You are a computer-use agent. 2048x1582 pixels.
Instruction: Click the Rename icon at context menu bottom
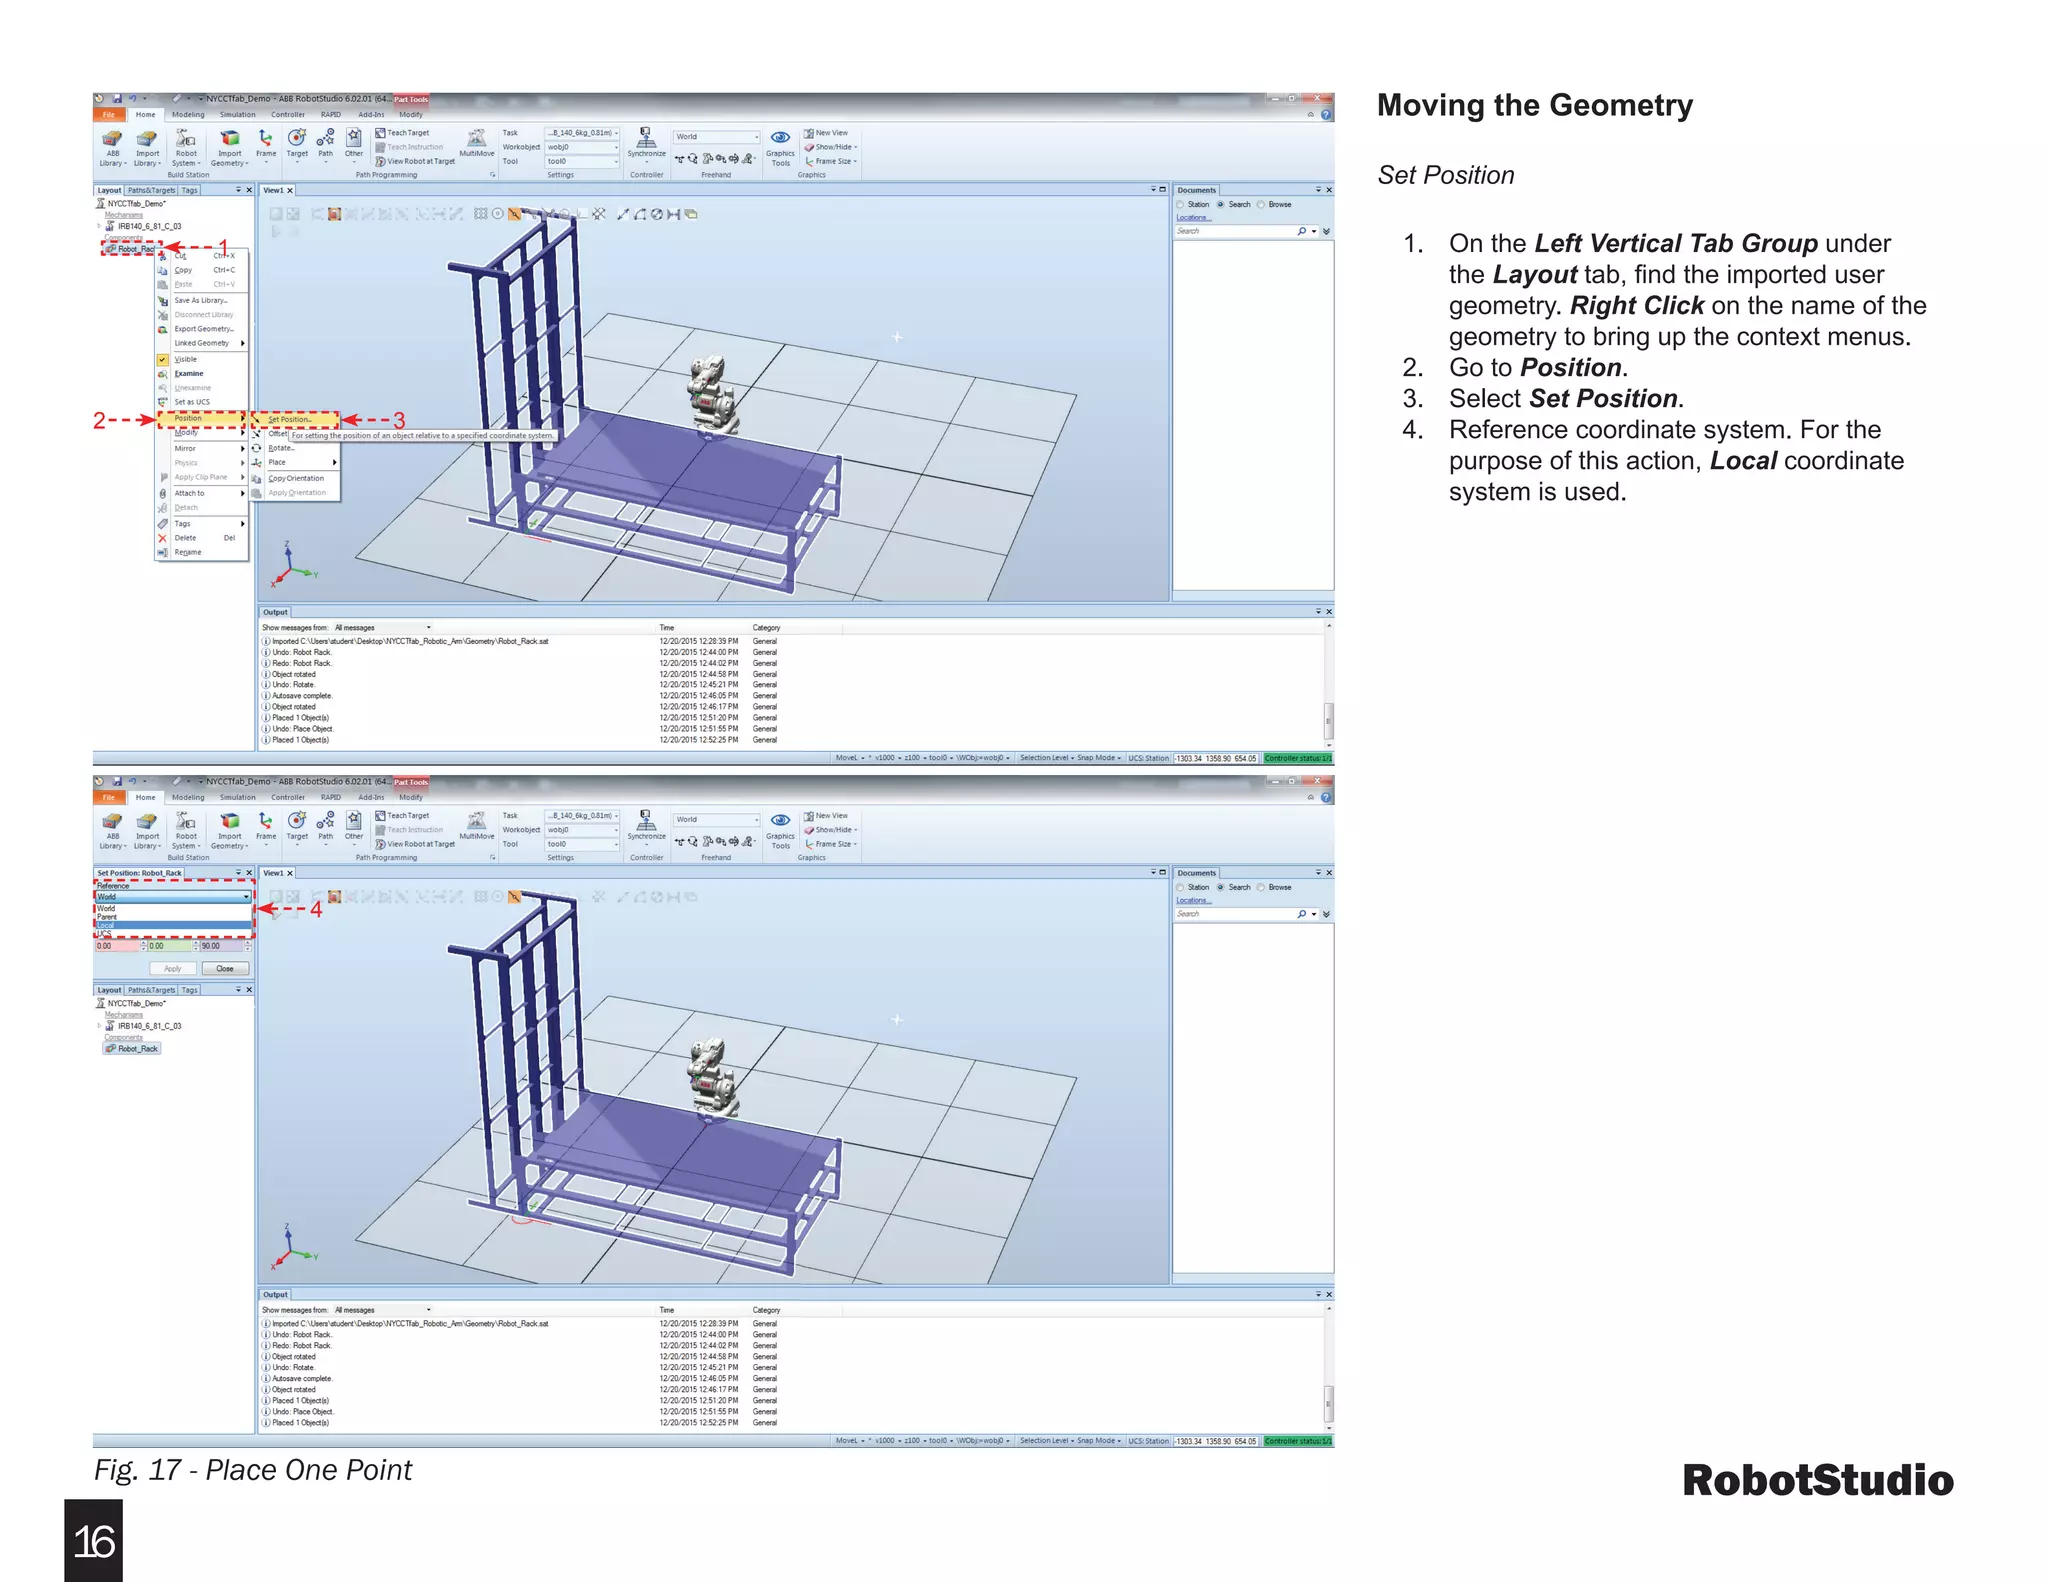pyautogui.click(x=162, y=552)
